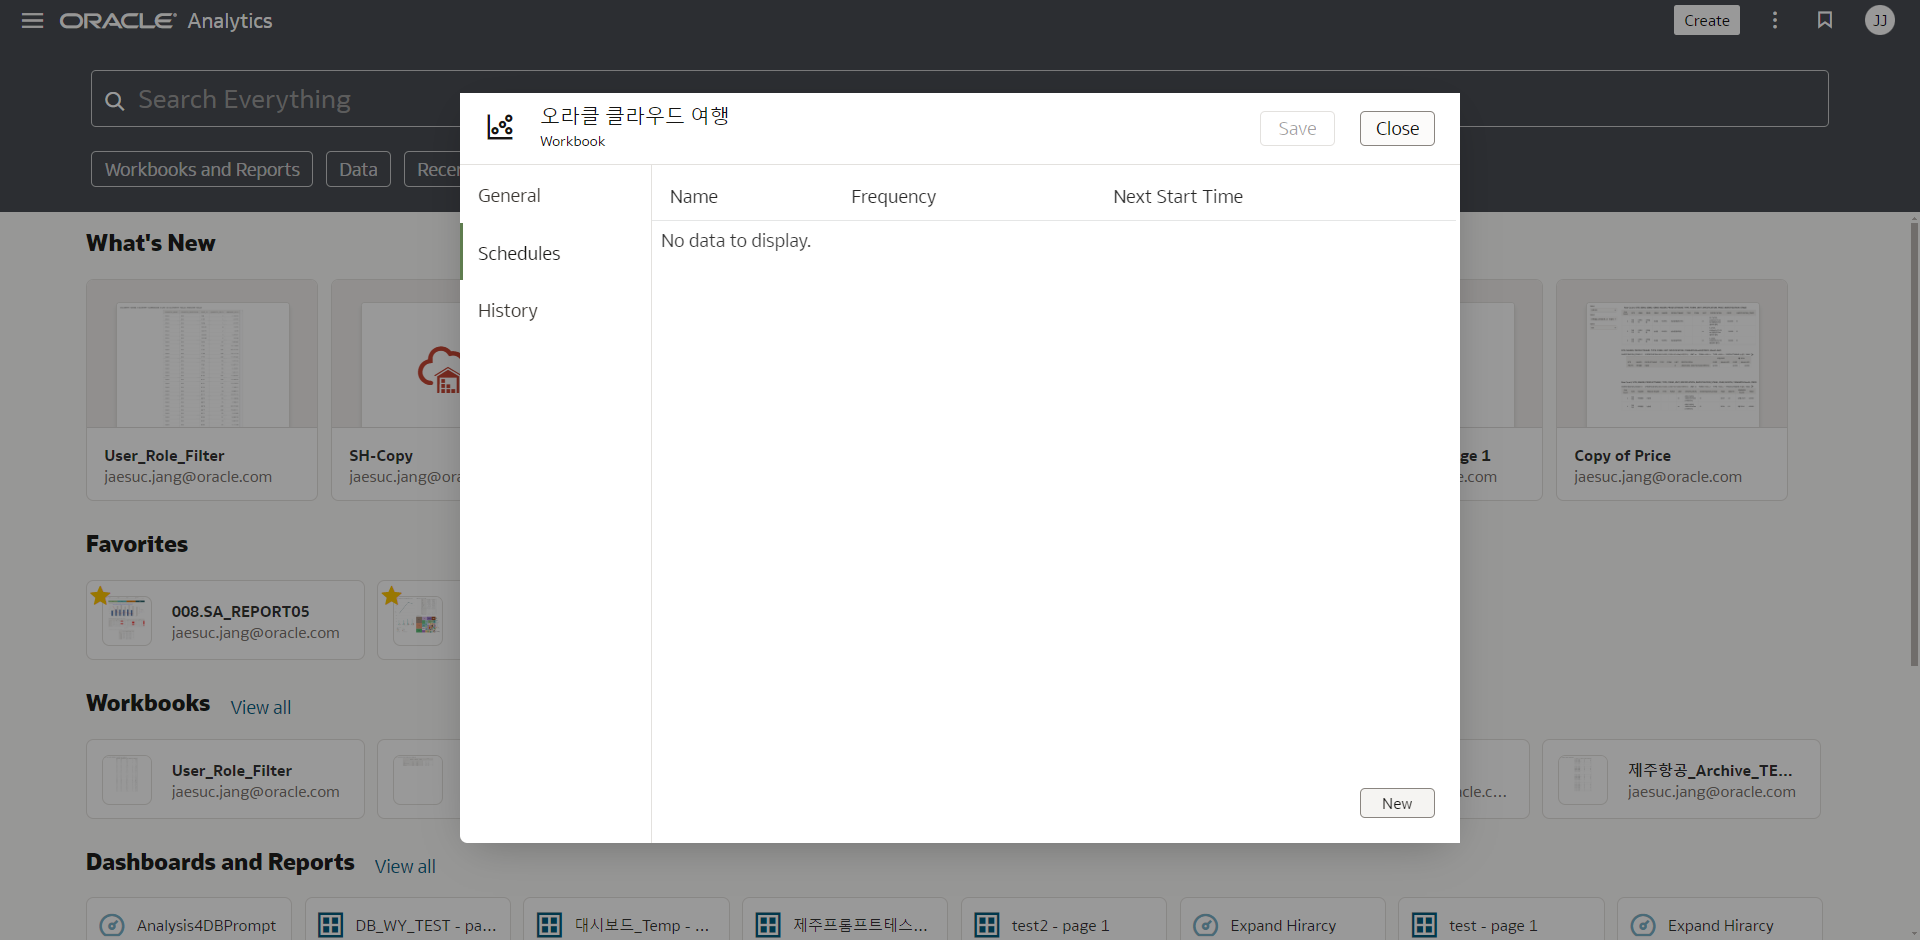Image resolution: width=1920 pixels, height=940 pixels.
Task: Filter by Data chip
Action: click(x=358, y=169)
